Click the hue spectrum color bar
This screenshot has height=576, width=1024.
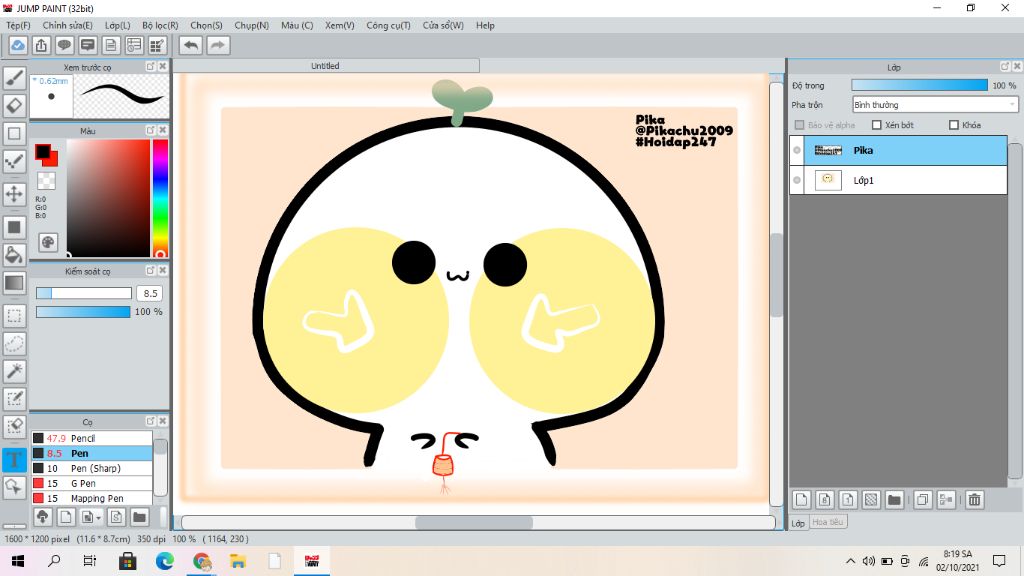pos(160,195)
